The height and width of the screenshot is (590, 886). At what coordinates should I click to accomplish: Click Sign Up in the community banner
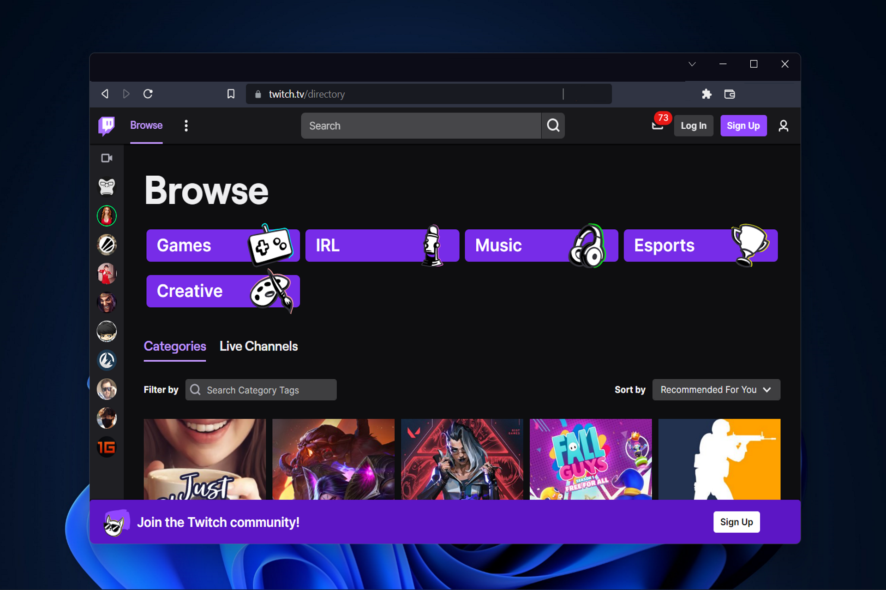point(736,522)
